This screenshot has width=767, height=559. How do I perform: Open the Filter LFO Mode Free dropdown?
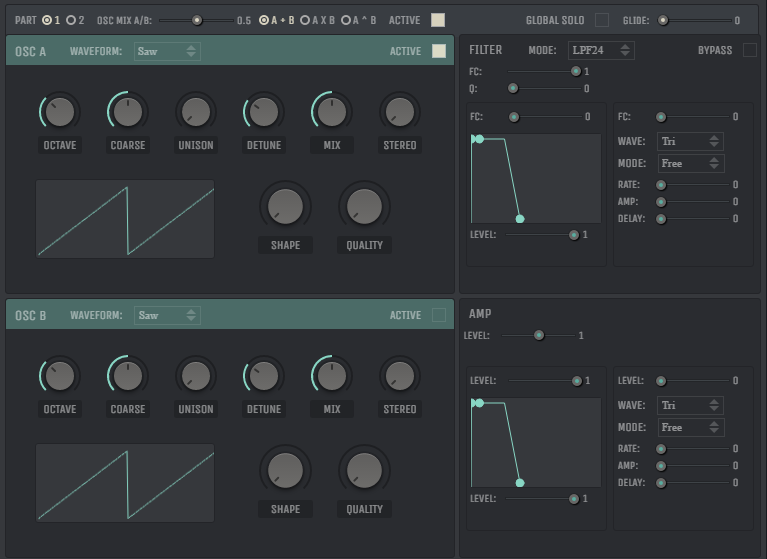tap(690, 163)
